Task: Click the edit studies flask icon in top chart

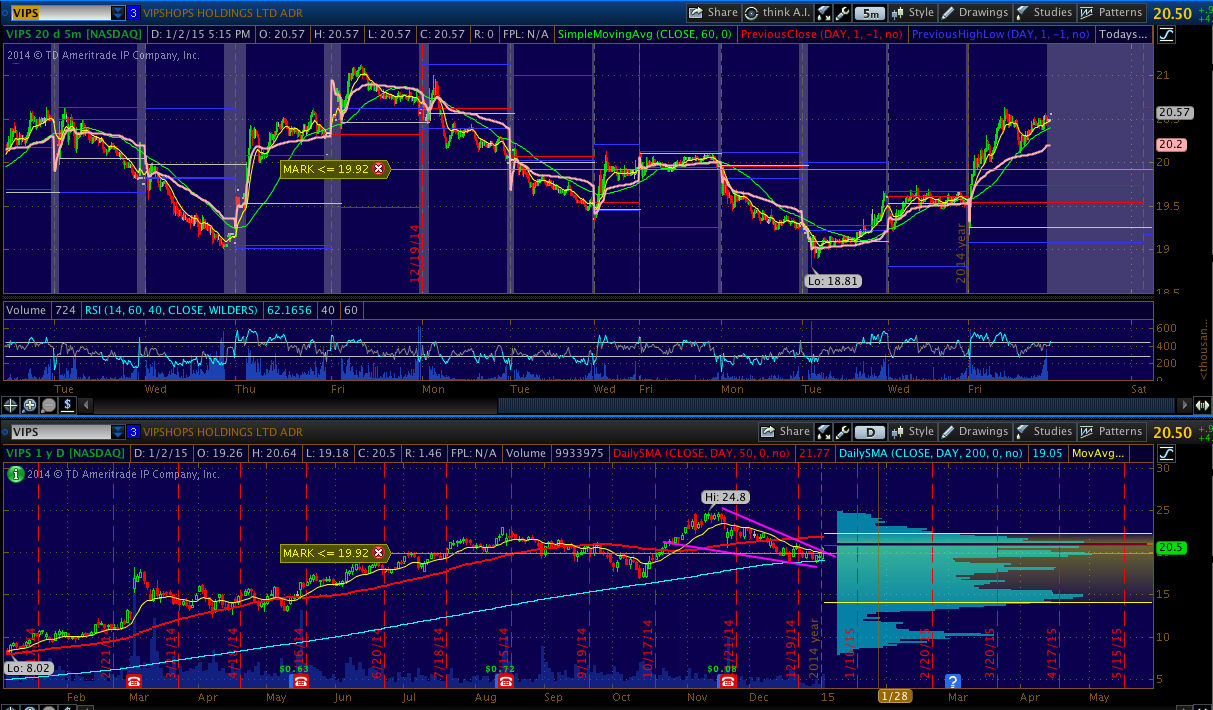Action: [824, 13]
